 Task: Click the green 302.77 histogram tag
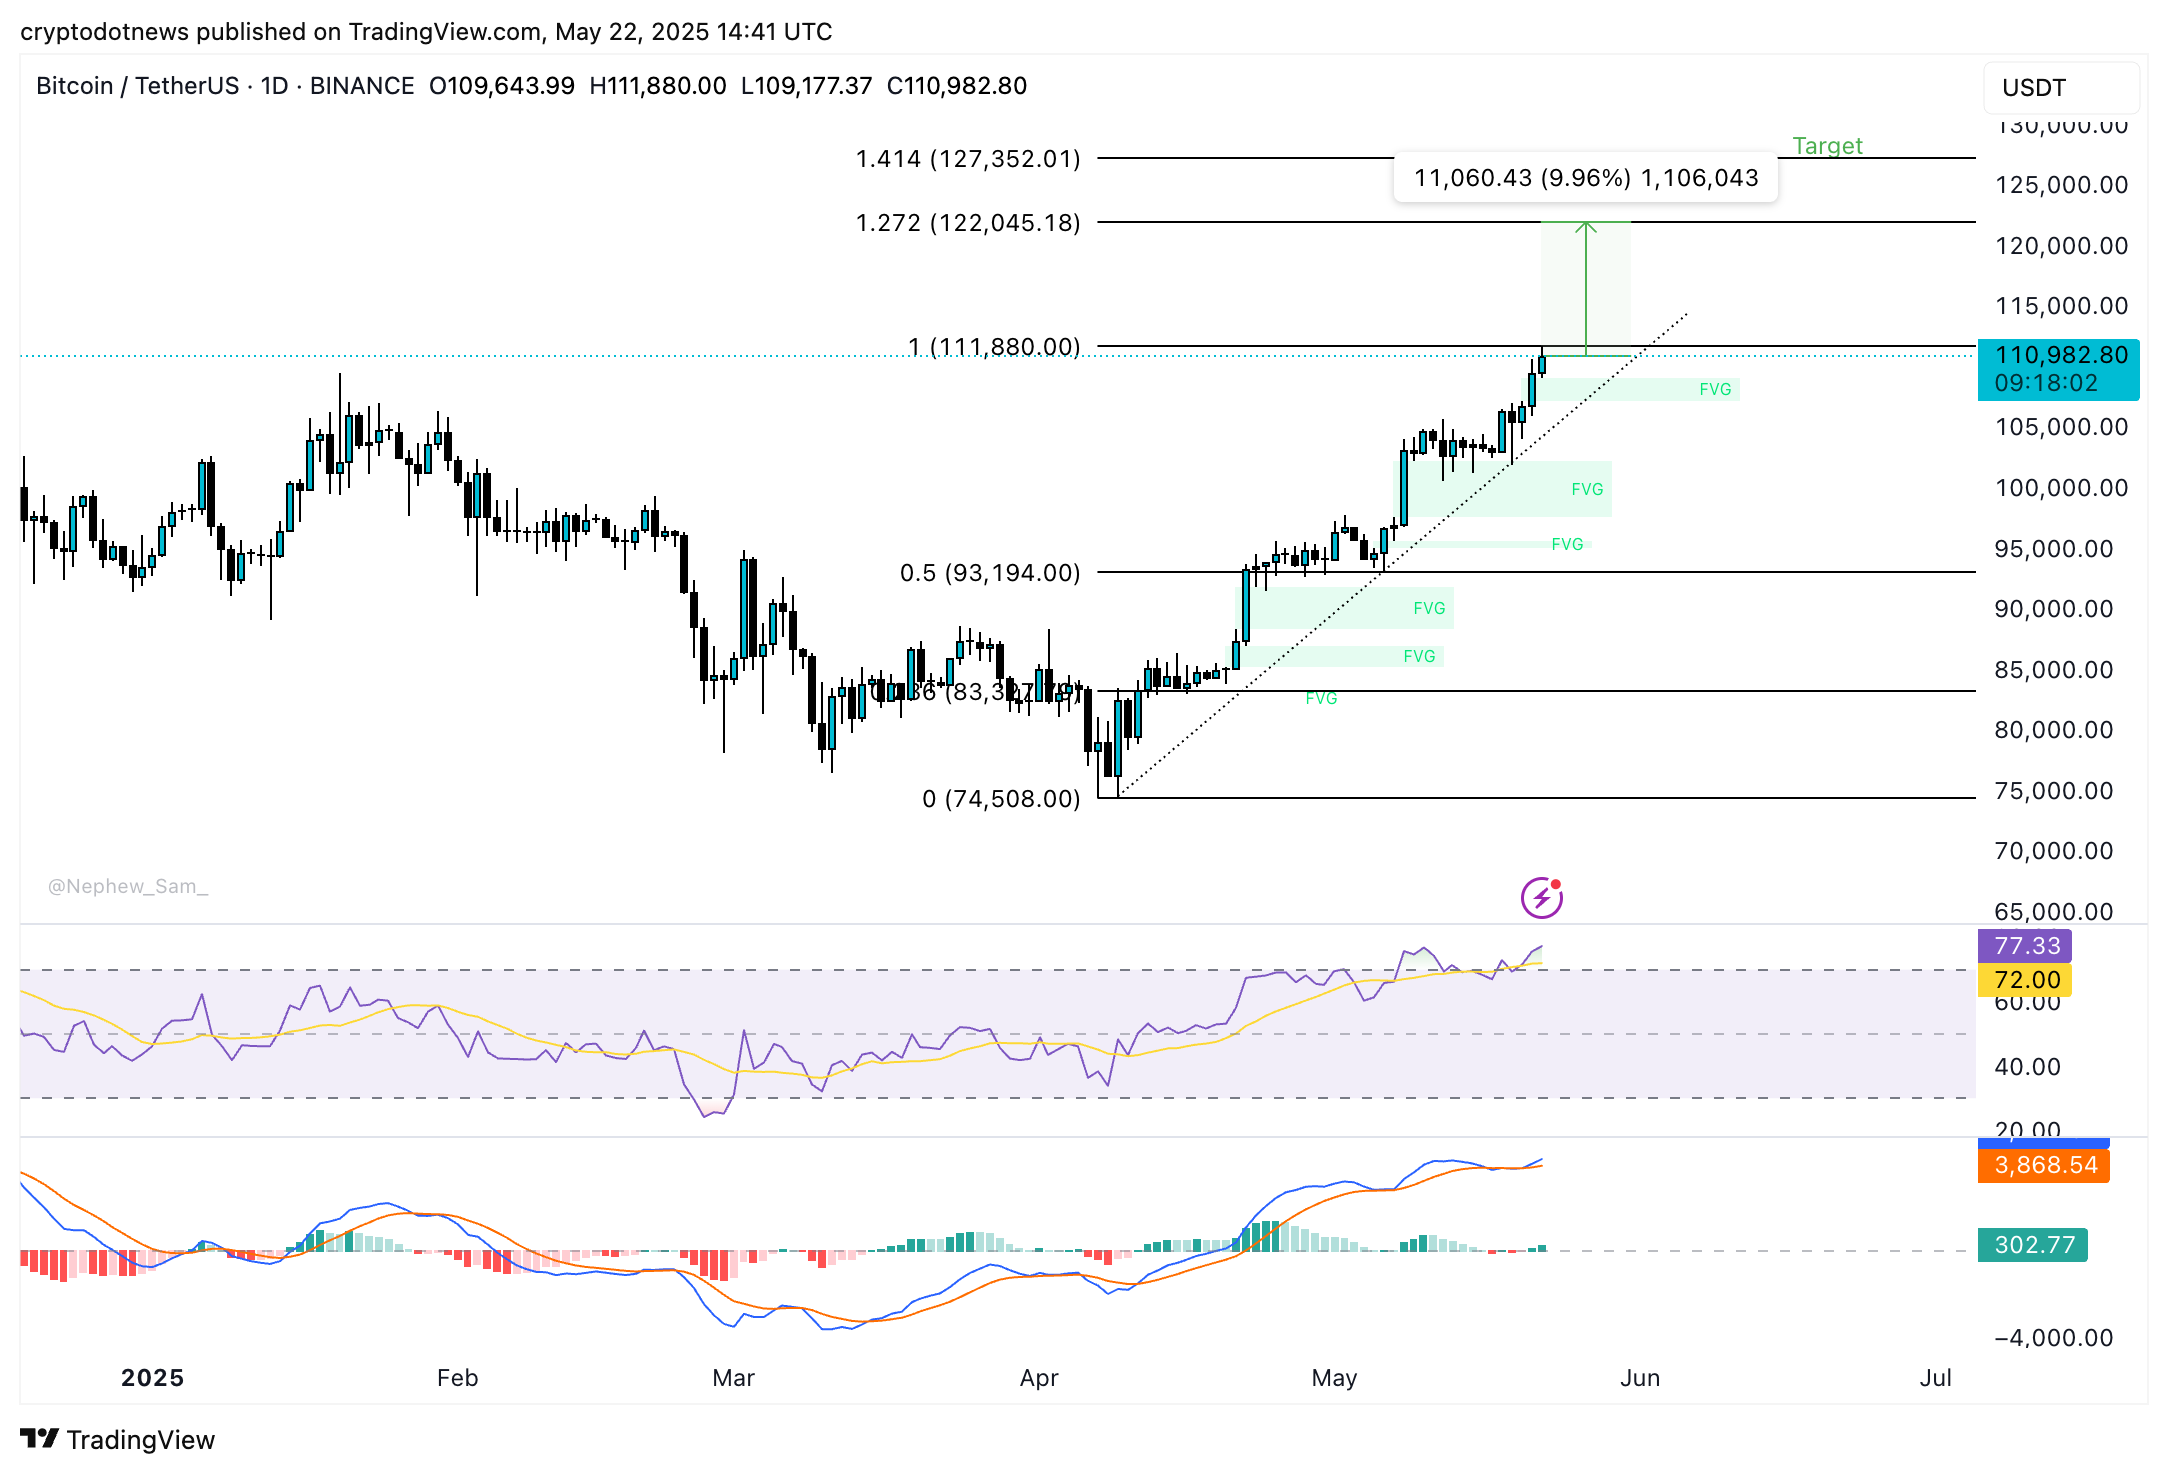(2032, 1245)
